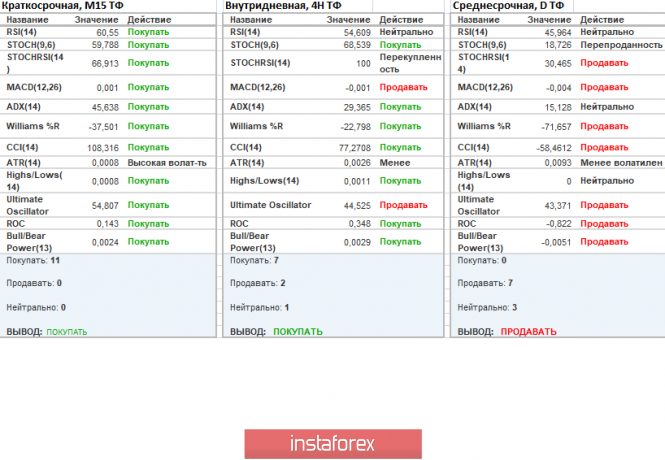This screenshot has height=460, width=665.
Task: Click Продавать: 0 in M15 summary
Action: 34,283
